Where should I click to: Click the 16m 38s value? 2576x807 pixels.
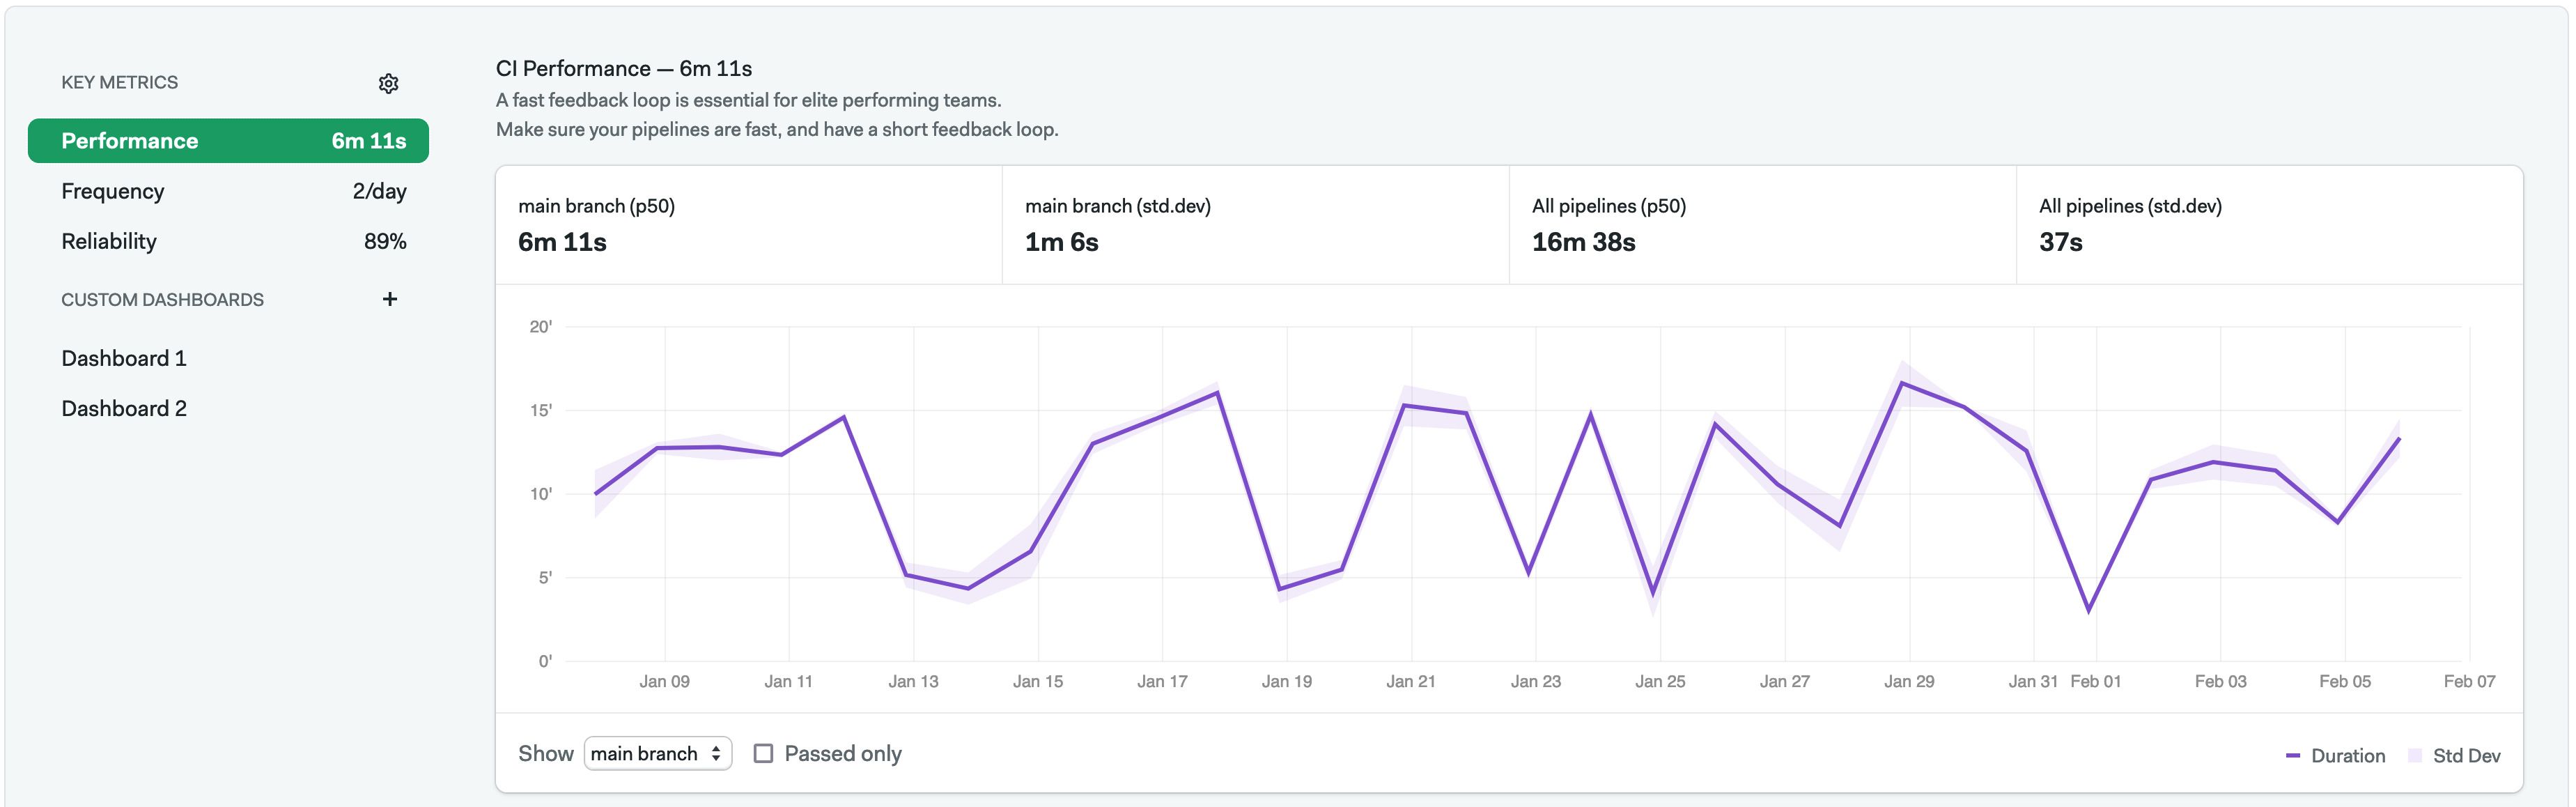(1583, 242)
